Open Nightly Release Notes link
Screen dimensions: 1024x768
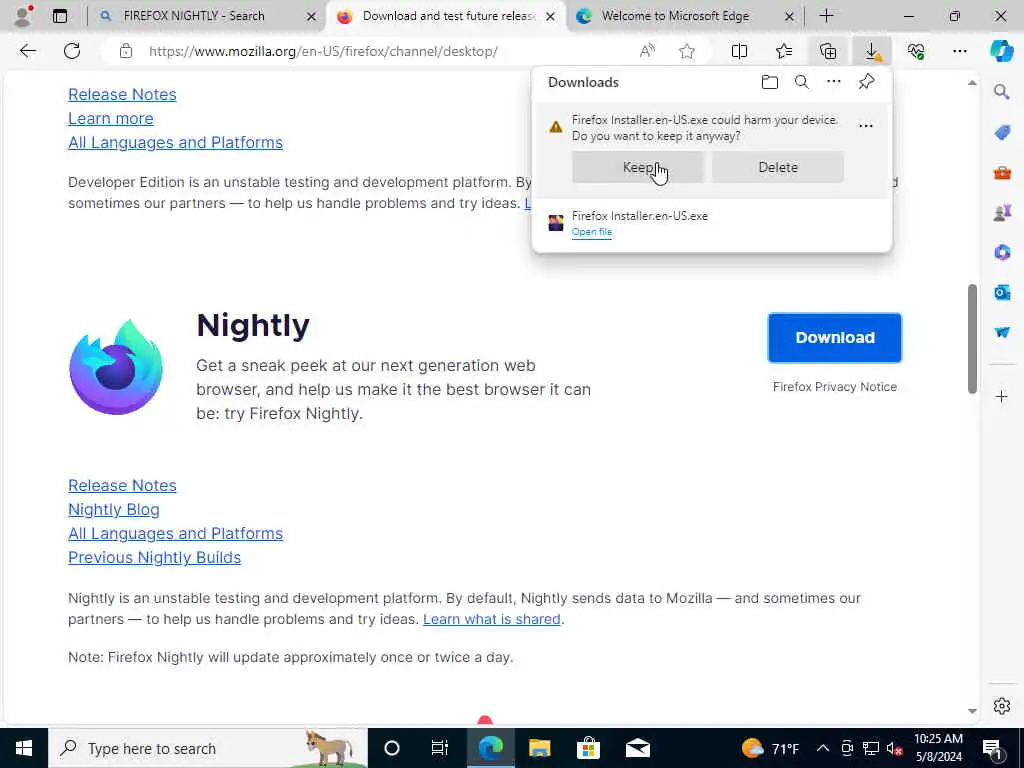pyautogui.click(x=122, y=485)
